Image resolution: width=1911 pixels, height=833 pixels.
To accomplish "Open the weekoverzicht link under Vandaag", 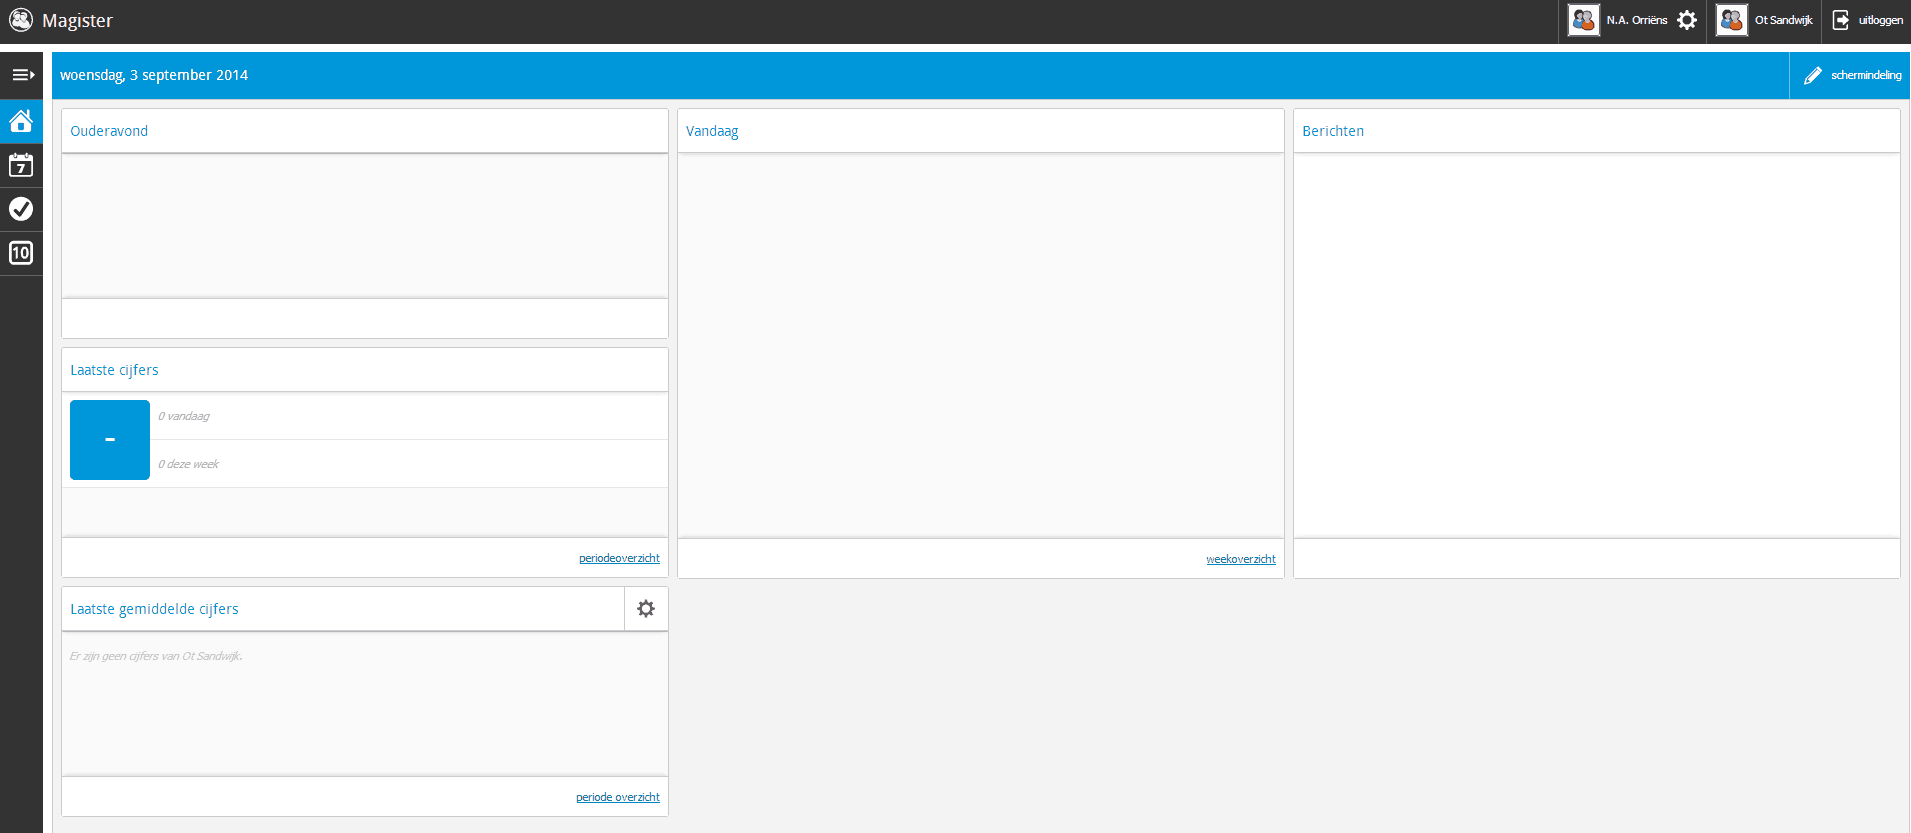I will pos(1240,559).
